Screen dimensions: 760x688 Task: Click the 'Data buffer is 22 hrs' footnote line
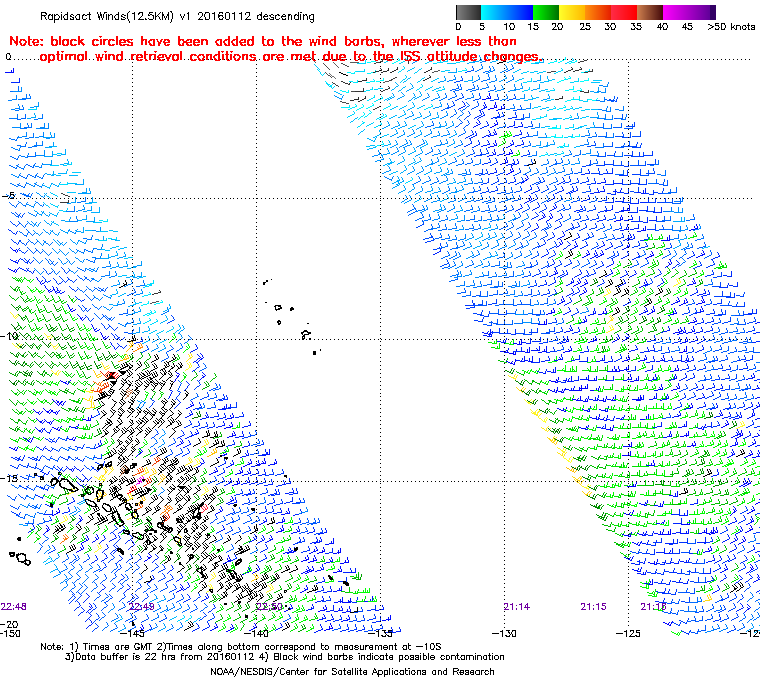click(285, 657)
